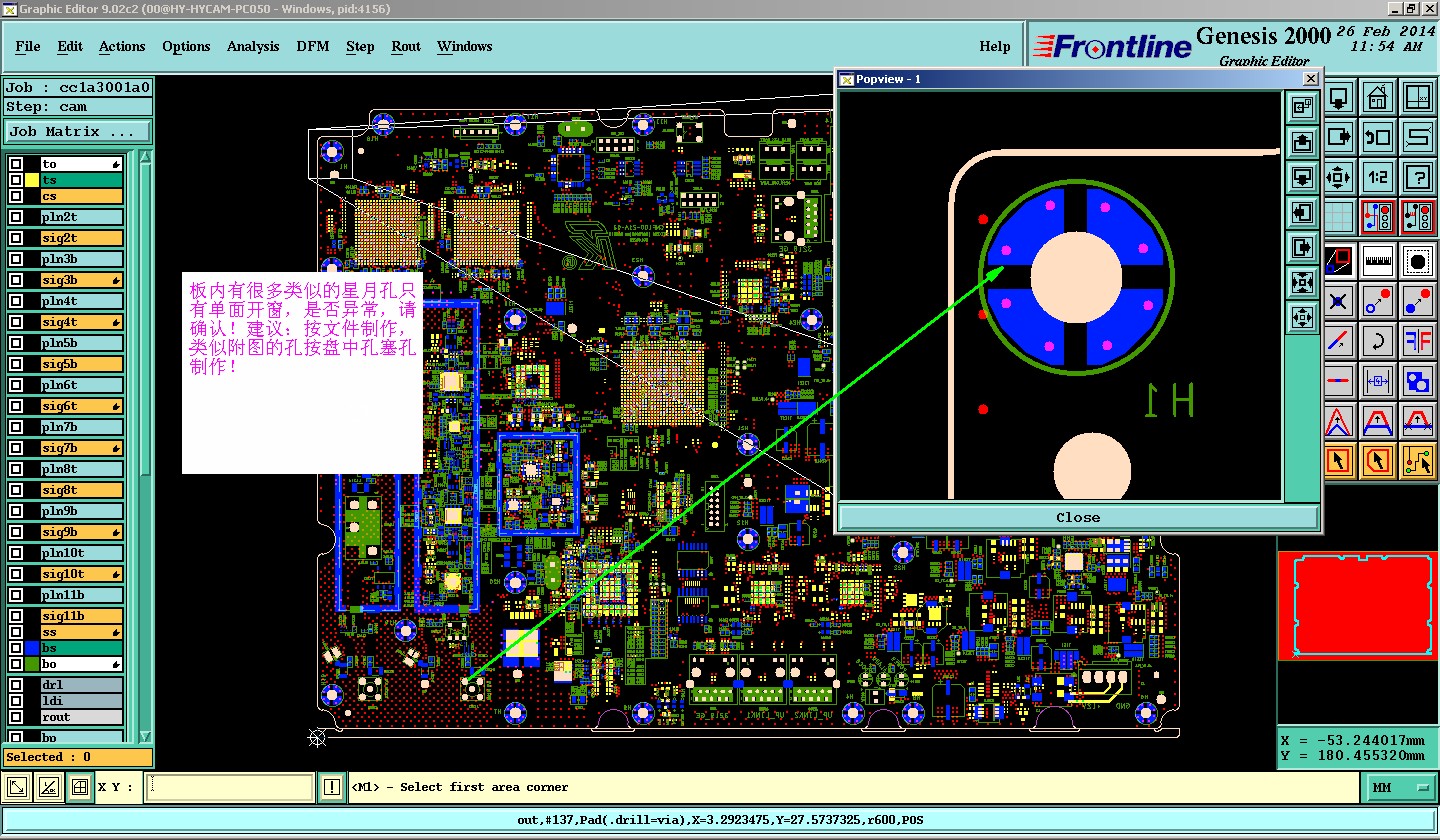This screenshot has width=1440, height=840.
Task: Click the top icon in Popview side toolbar
Action: 1302,107
